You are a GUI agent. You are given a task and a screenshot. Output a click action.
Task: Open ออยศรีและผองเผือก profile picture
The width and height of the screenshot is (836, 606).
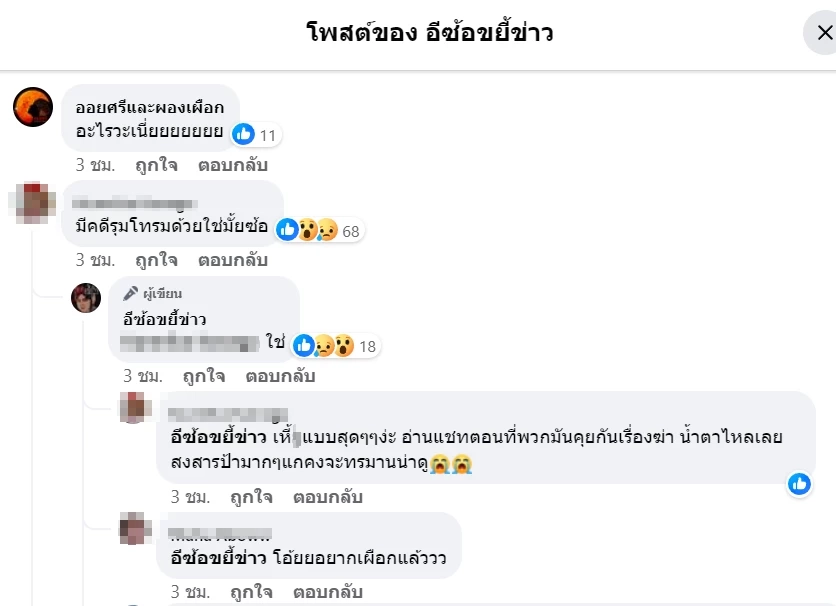pyautogui.click(x=32, y=107)
